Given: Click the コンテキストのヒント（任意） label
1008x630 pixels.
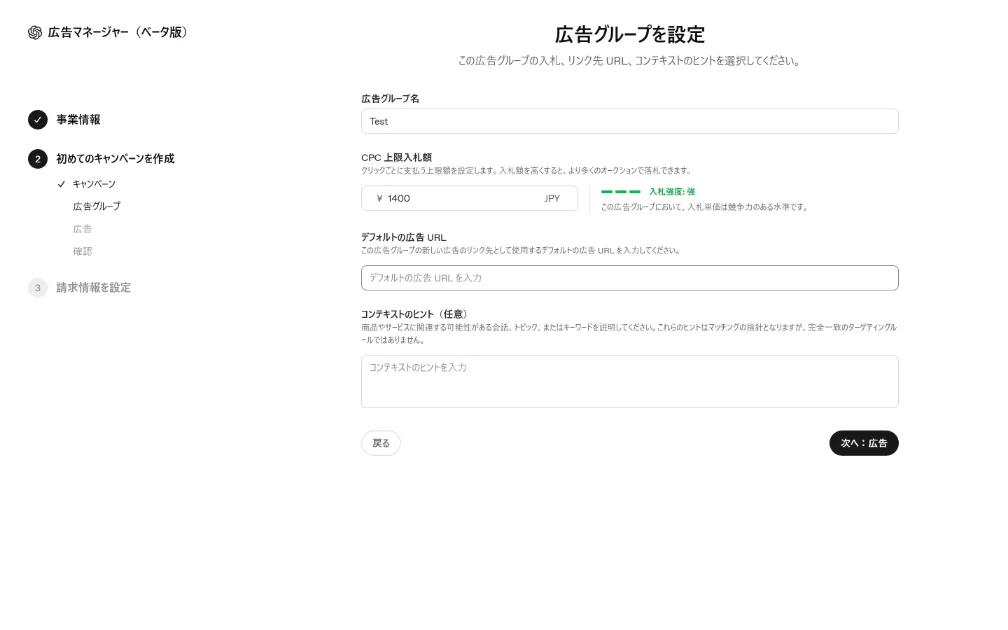Looking at the screenshot, I should point(414,314).
